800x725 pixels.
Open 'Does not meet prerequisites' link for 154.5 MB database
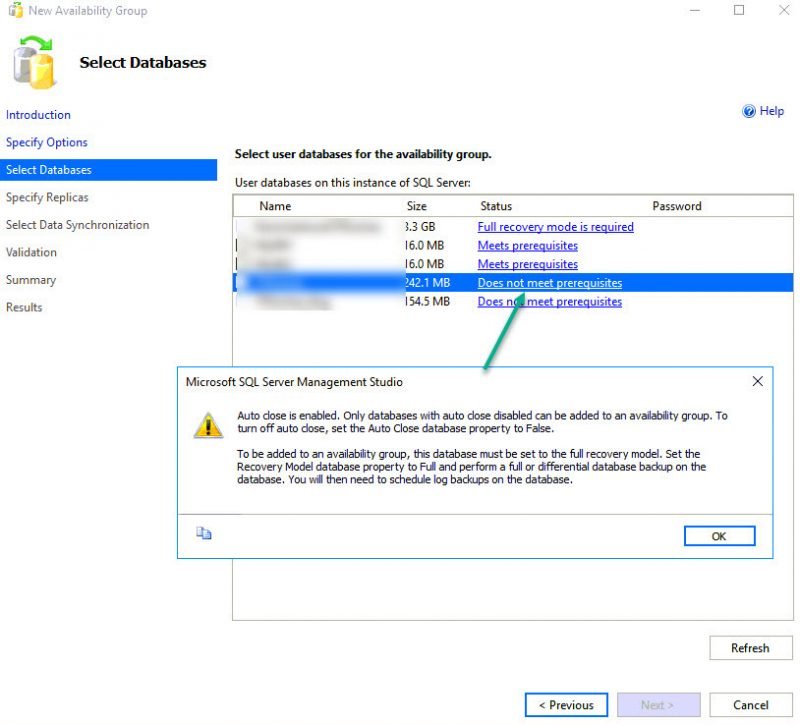pyautogui.click(x=549, y=301)
